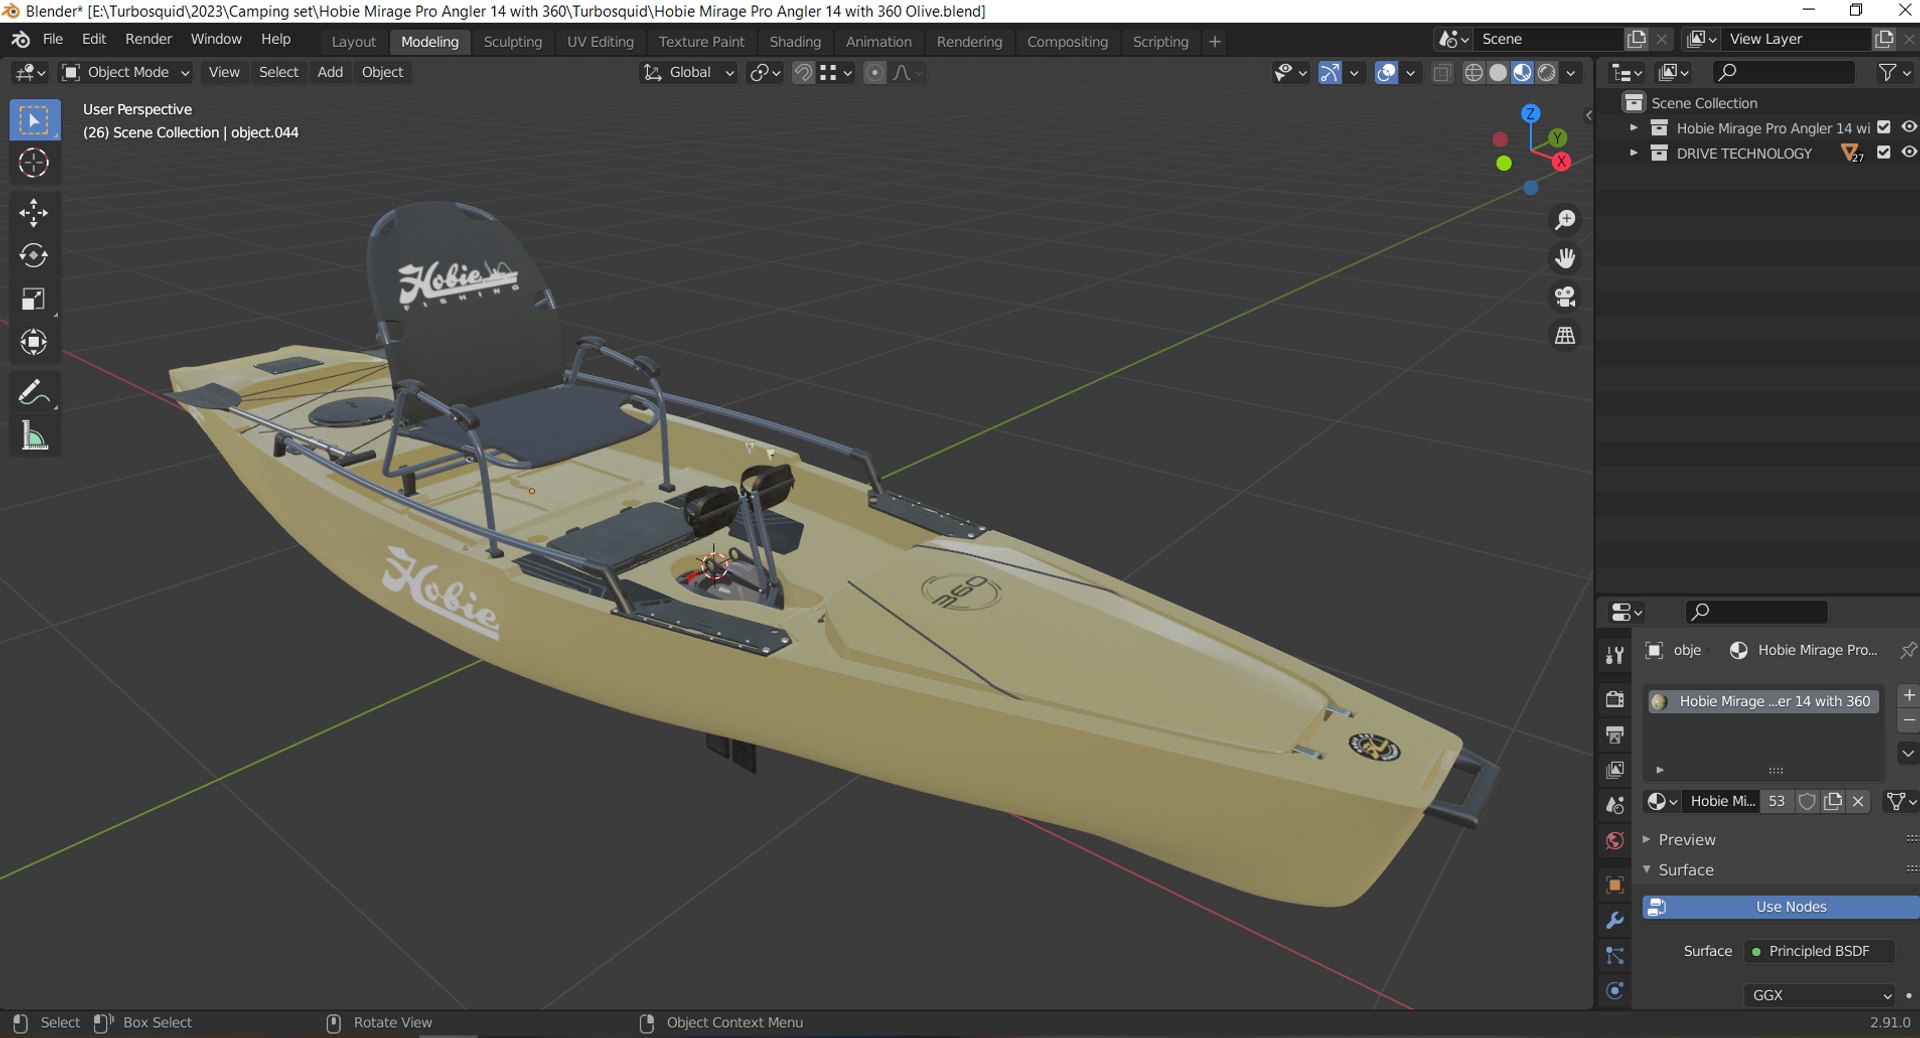Screen dimensions: 1920x1038
Task: Remove the selected material slot
Action: [x=1908, y=720]
